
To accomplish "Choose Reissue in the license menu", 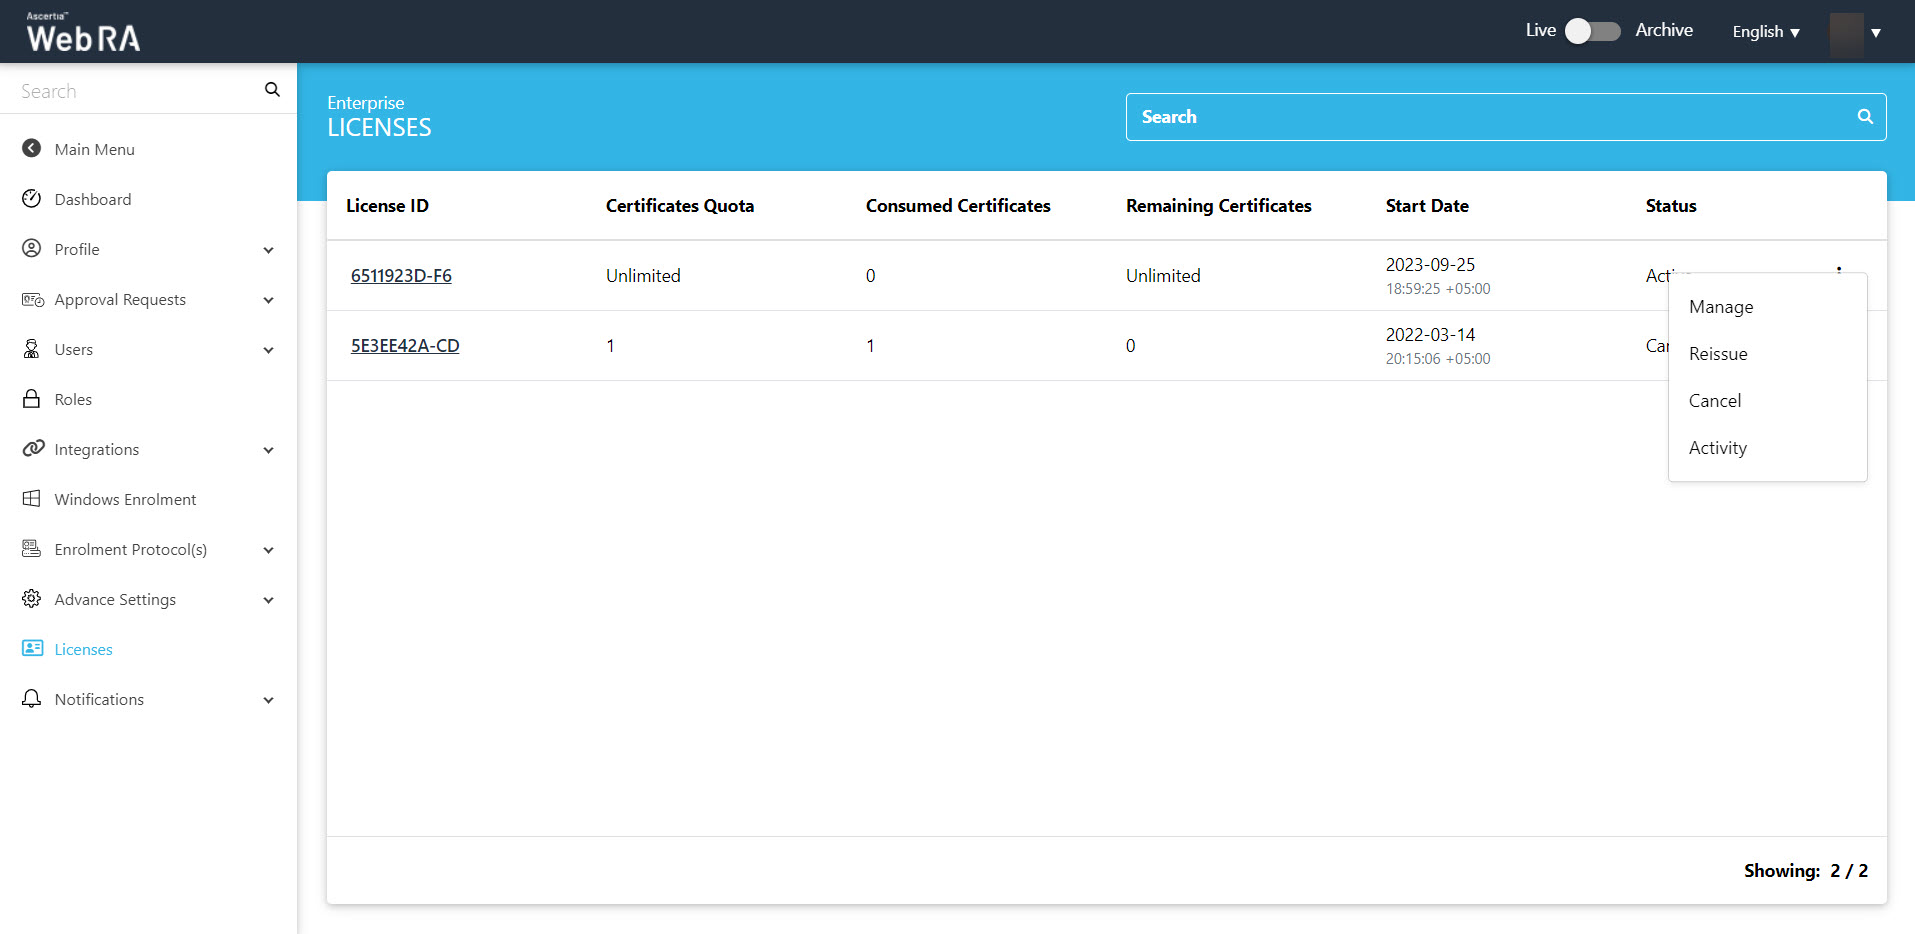I will pyautogui.click(x=1717, y=354).
